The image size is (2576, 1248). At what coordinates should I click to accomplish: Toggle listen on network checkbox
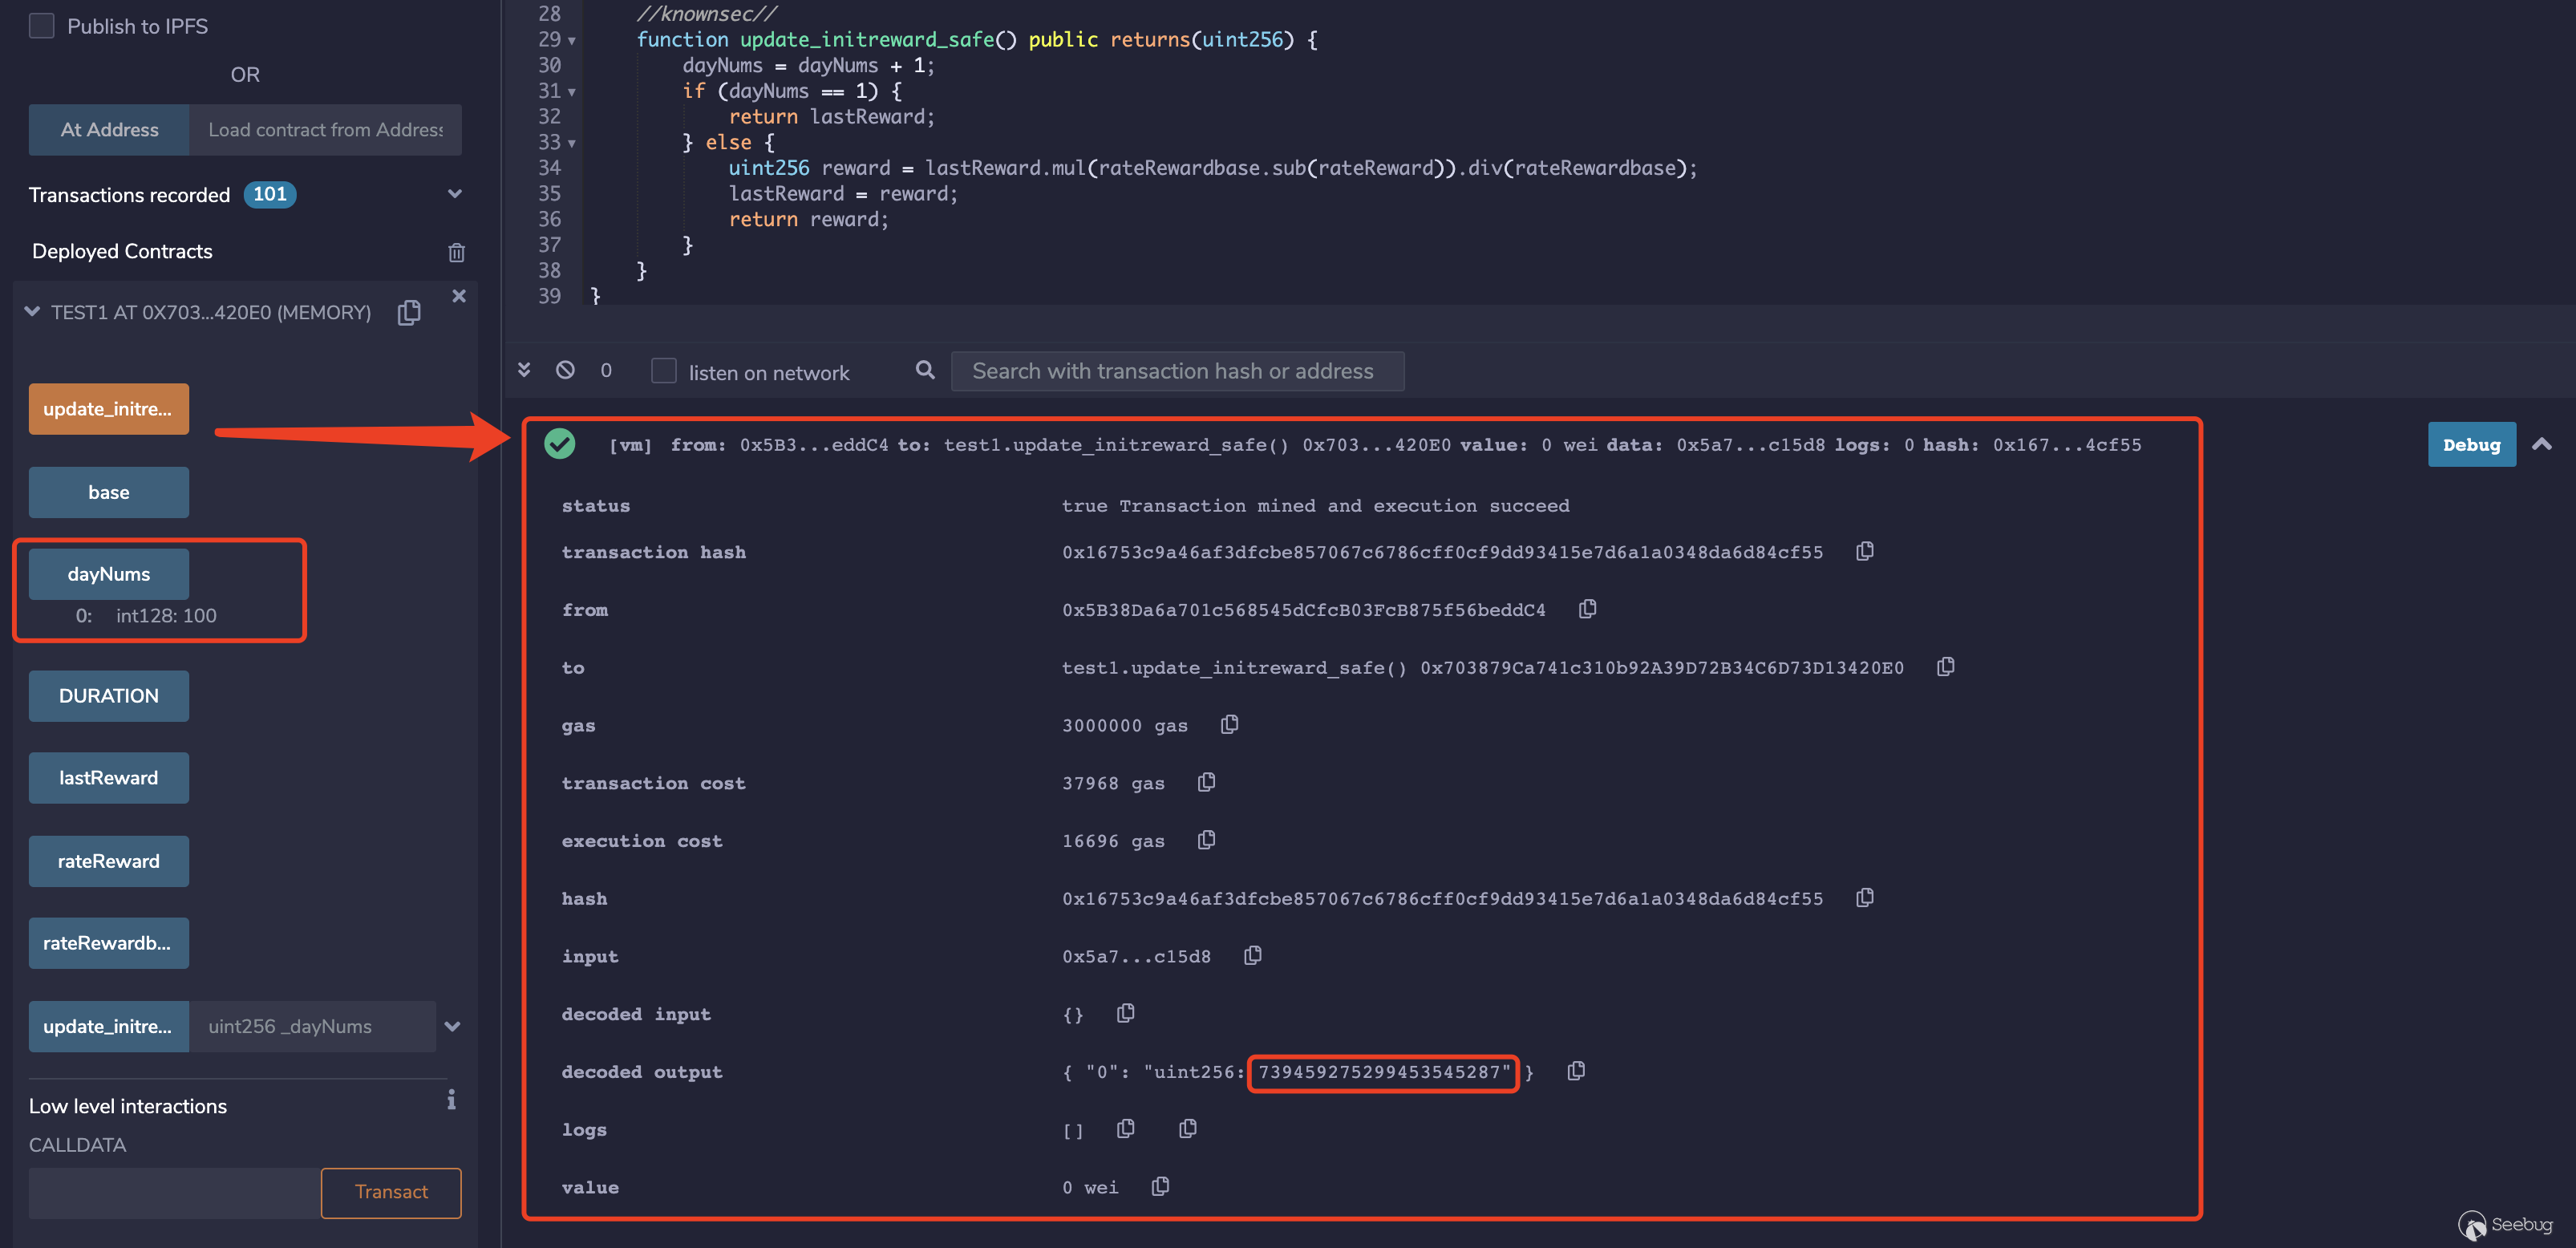pyautogui.click(x=664, y=371)
